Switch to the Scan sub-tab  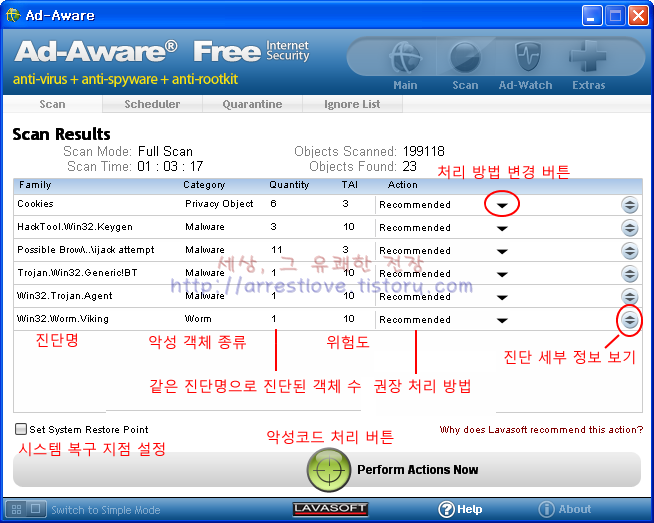tap(53, 104)
